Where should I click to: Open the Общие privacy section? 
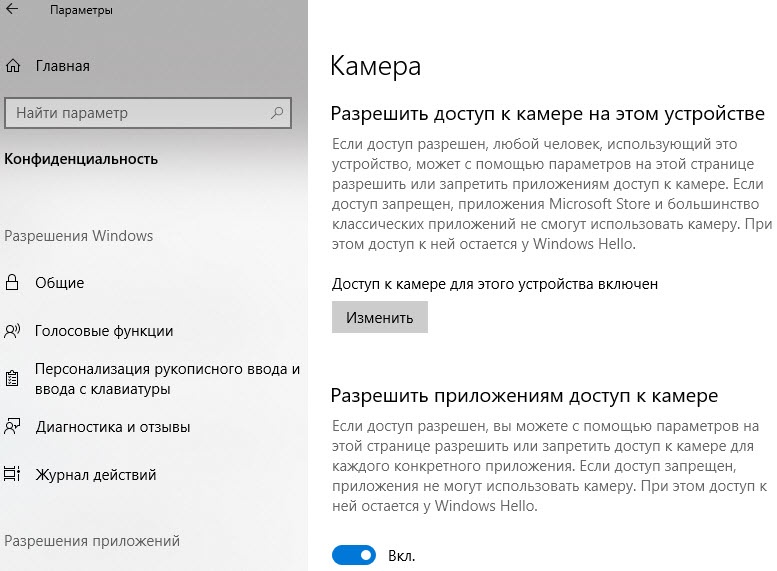coord(59,282)
